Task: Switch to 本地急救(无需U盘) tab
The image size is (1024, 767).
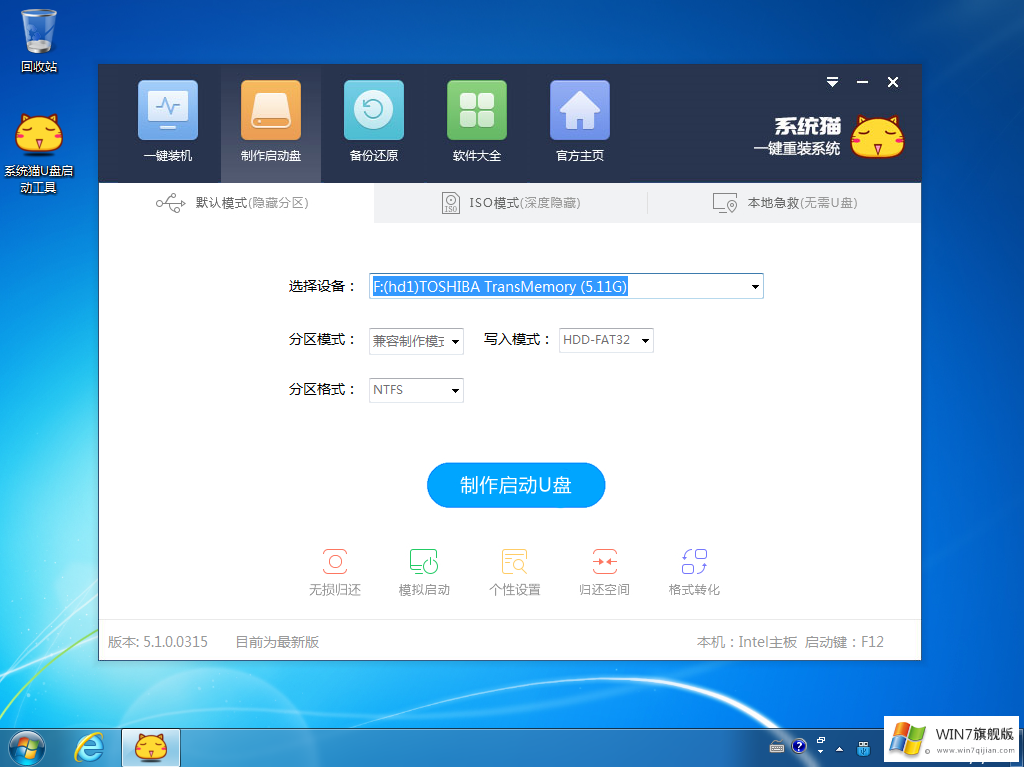Action: tap(784, 203)
